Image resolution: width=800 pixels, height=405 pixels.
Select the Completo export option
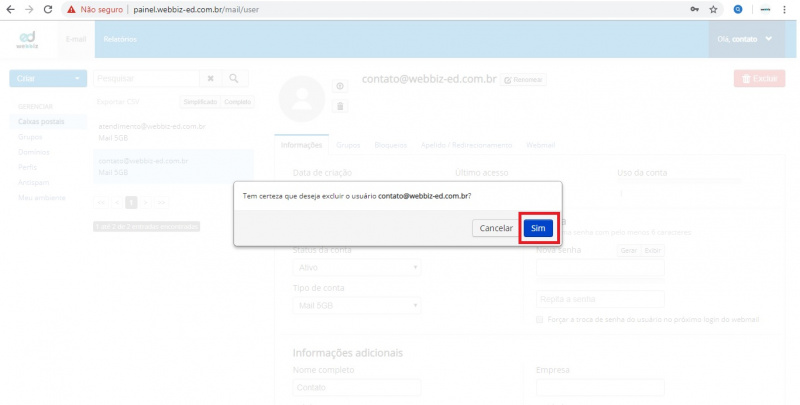point(237,102)
